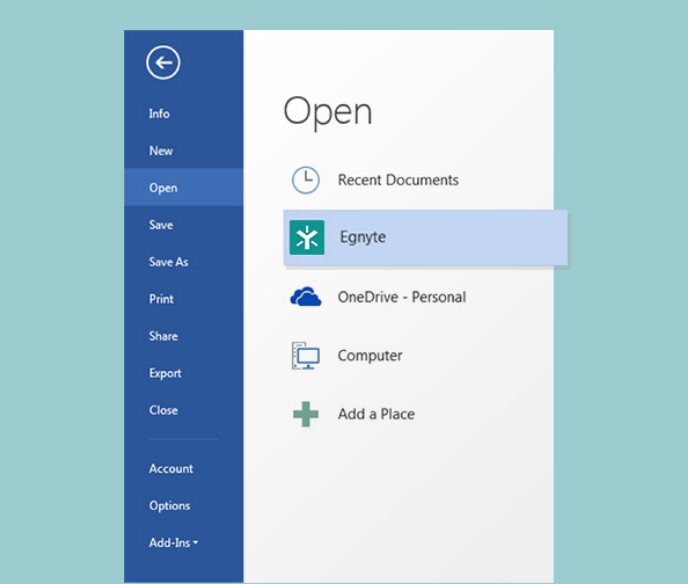
Task: Click the blue OneDrive cloud icon
Action: tap(305, 297)
